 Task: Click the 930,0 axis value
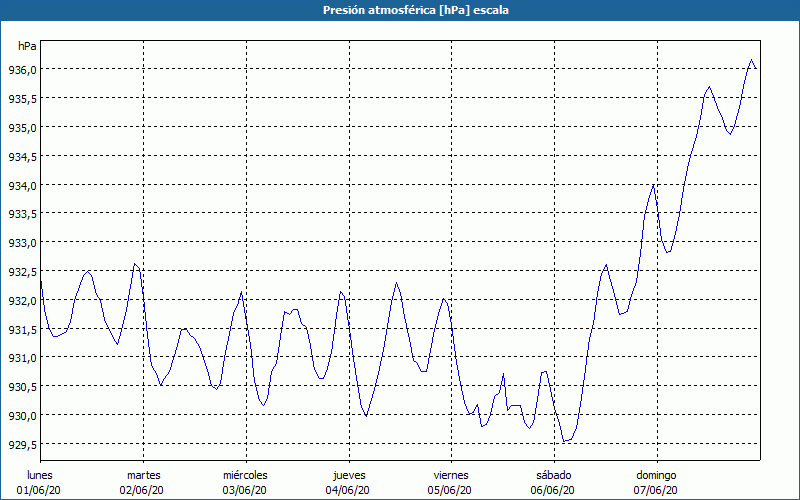22,416
